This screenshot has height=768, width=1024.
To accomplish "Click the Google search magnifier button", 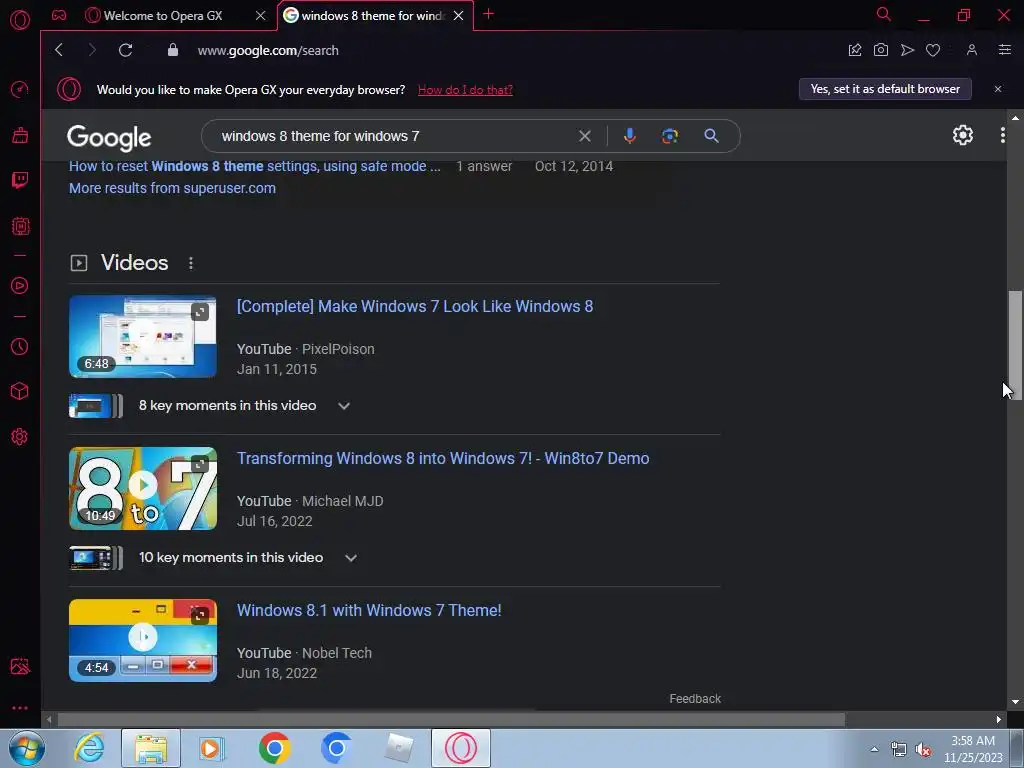I will [711, 136].
